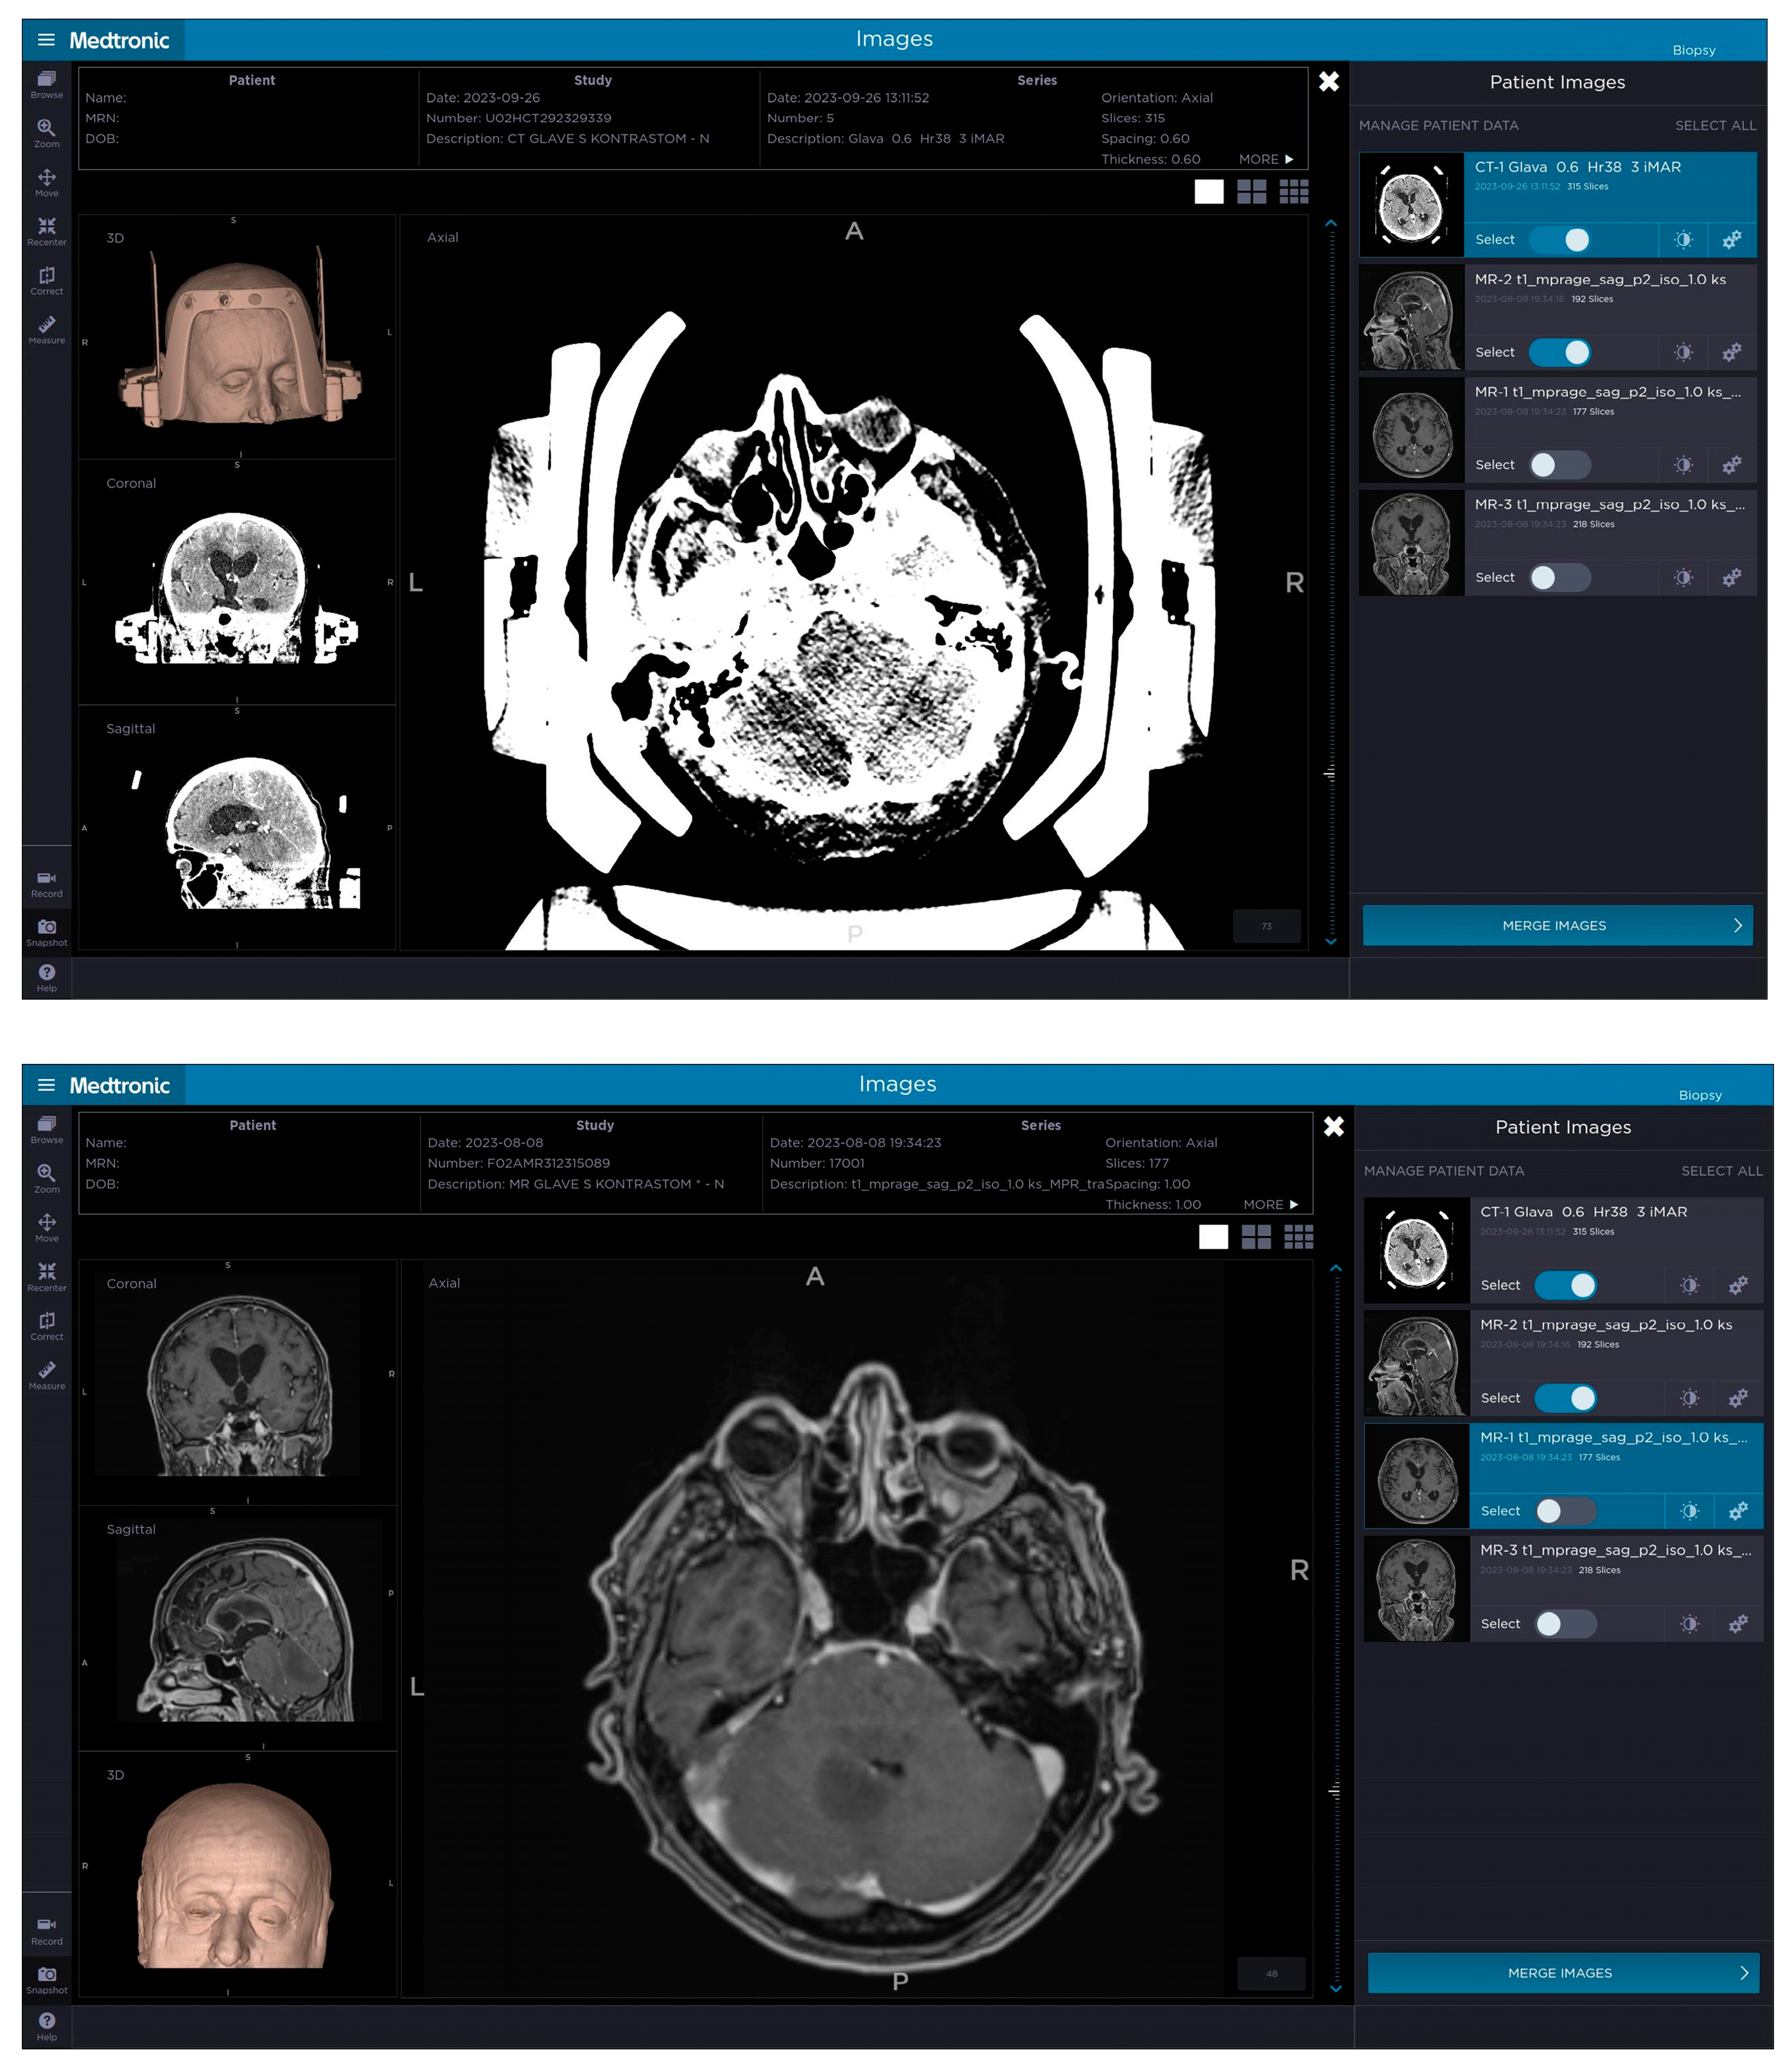Click the slice scroll down arrow in the CT axial view
The image size is (1792, 2068).
click(x=1330, y=942)
